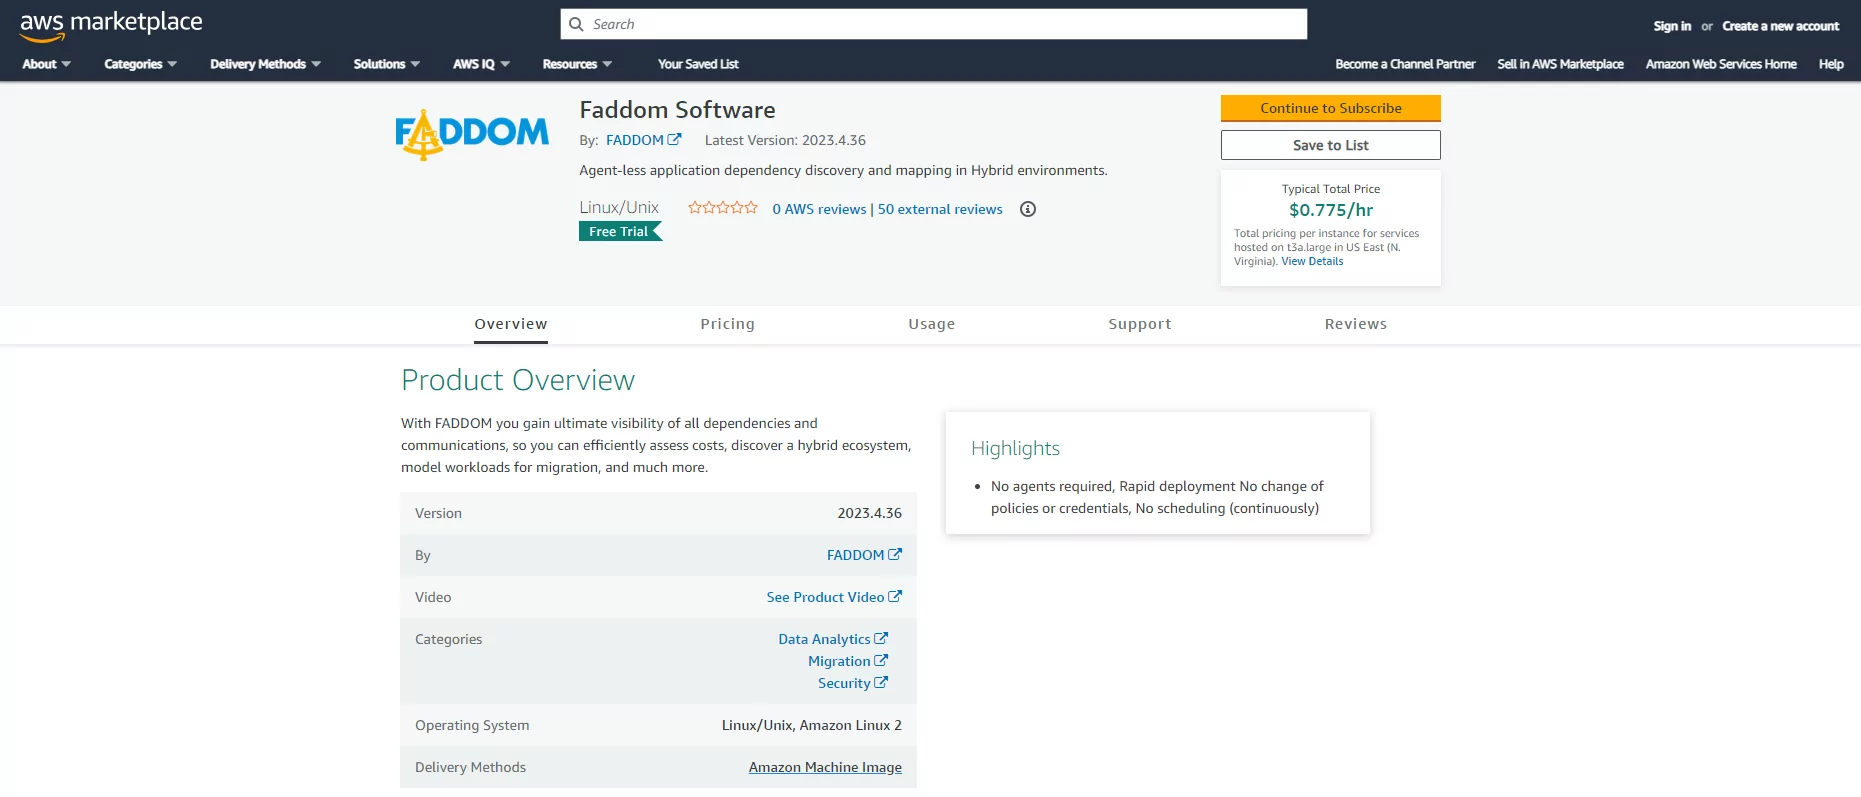Open the FADDOM seller link under title
Image resolution: width=1861 pixels, height=797 pixels.
635,140
